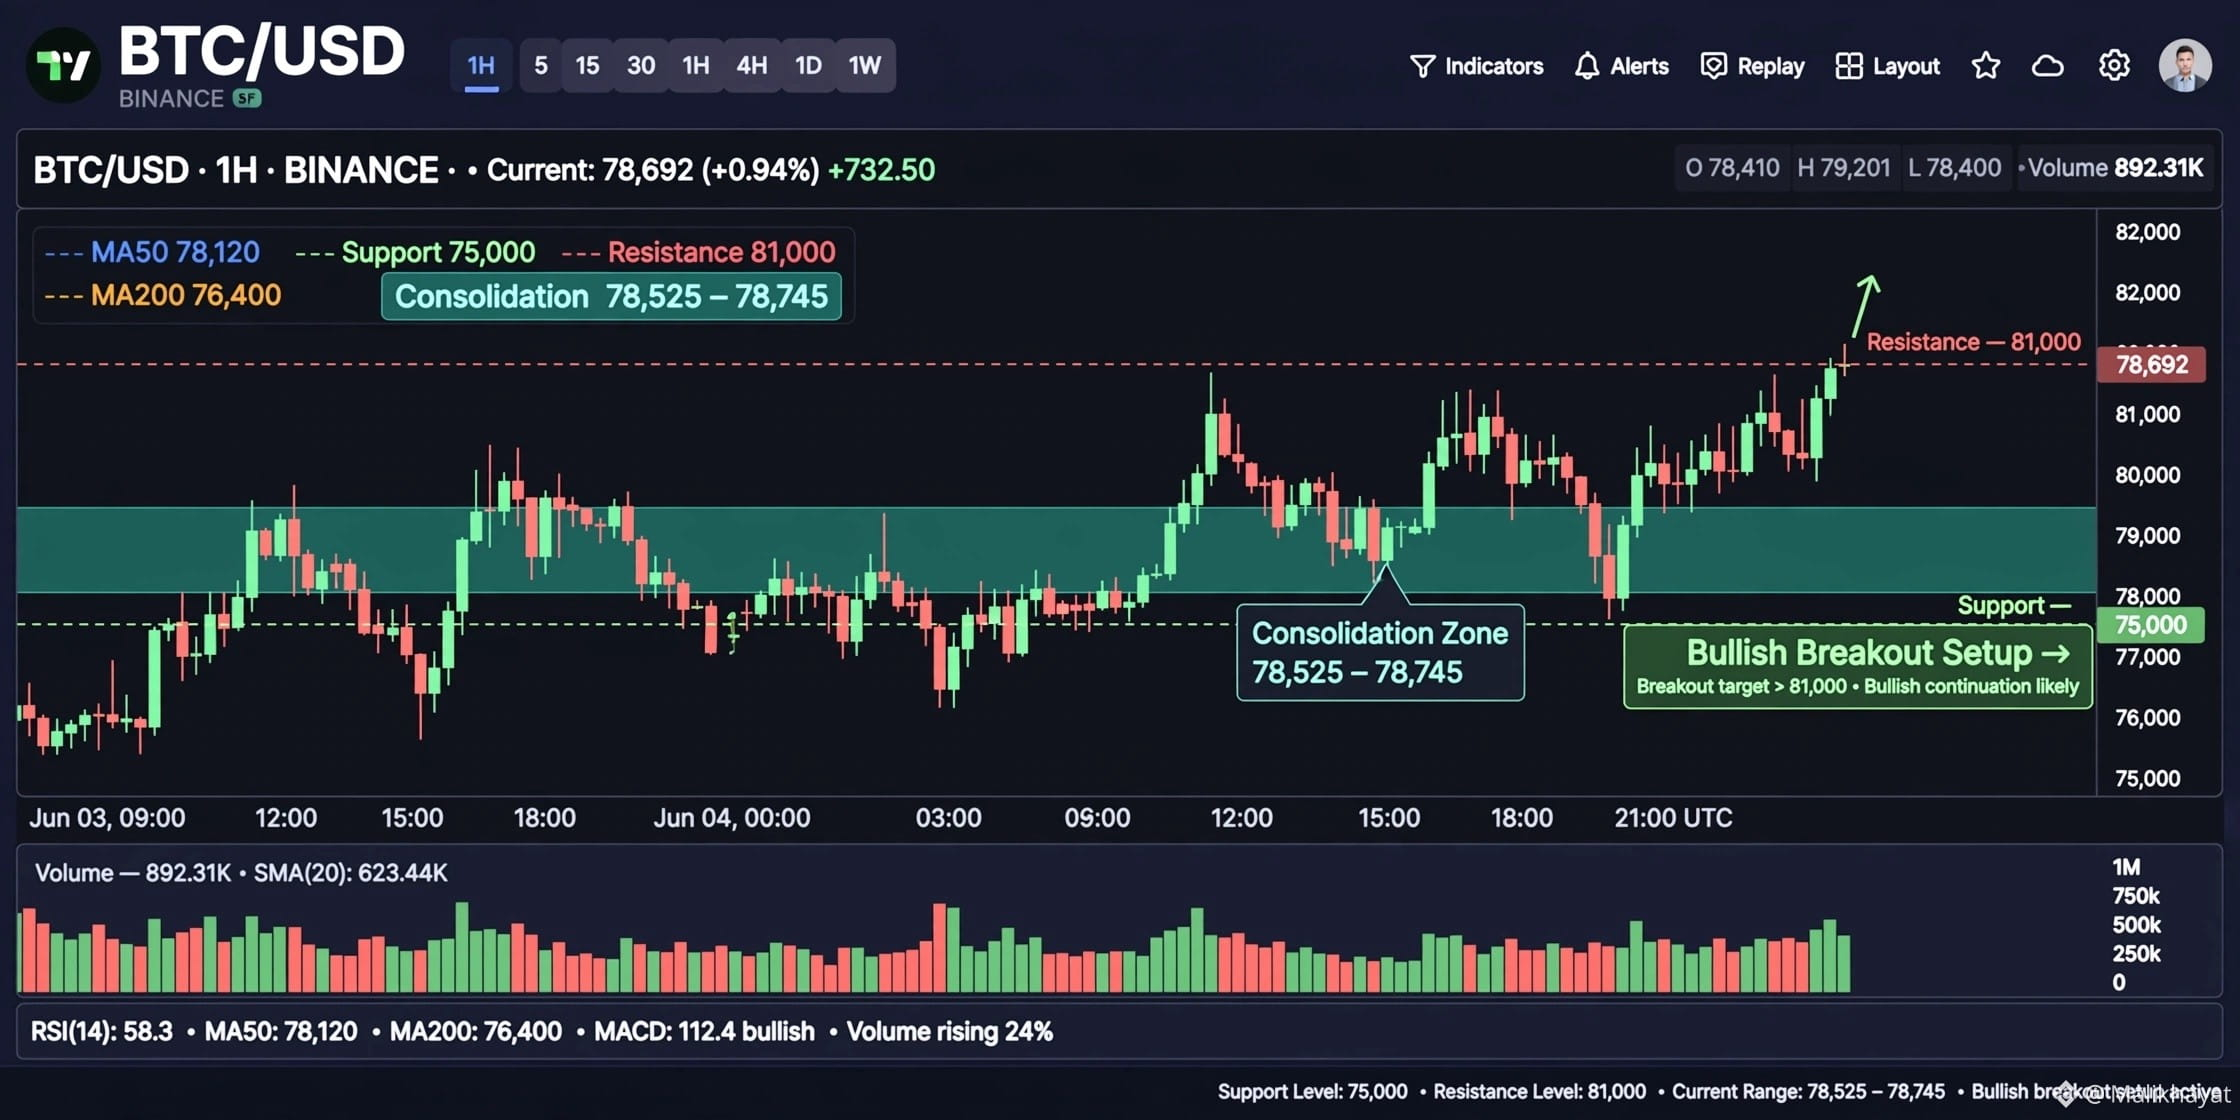
Task: Open the Layout options
Action: (1888, 66)
